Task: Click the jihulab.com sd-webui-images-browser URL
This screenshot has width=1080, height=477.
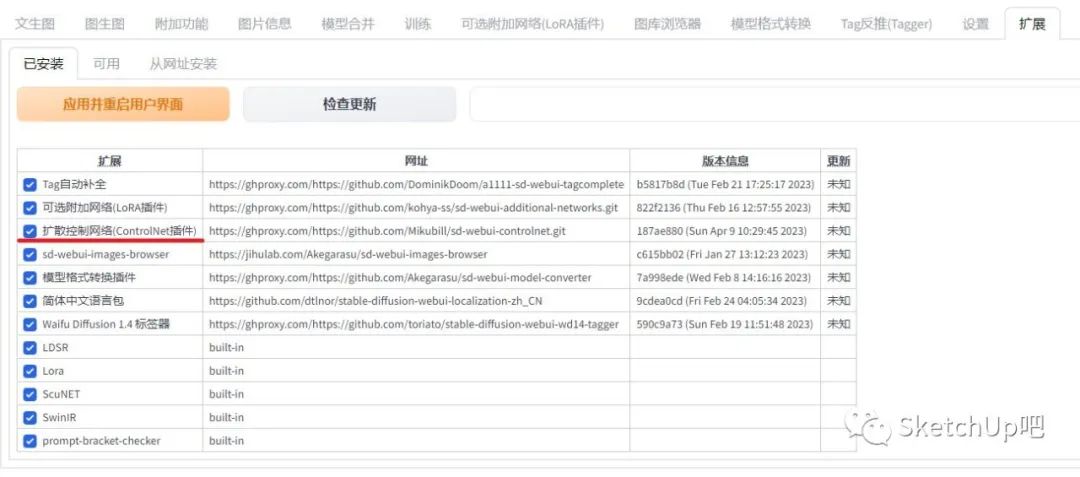Action: coord(348,255)
